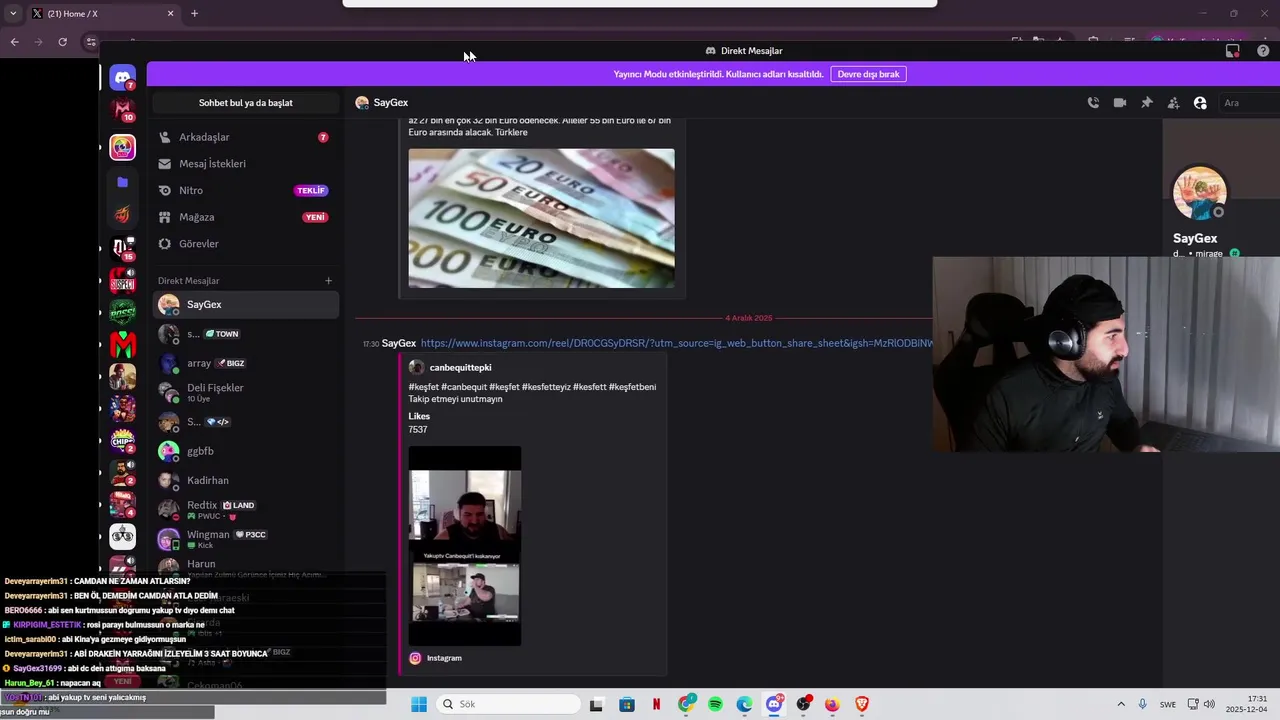
Task: Open the Instagram reel video thumbnail
Action: [465, 546]
